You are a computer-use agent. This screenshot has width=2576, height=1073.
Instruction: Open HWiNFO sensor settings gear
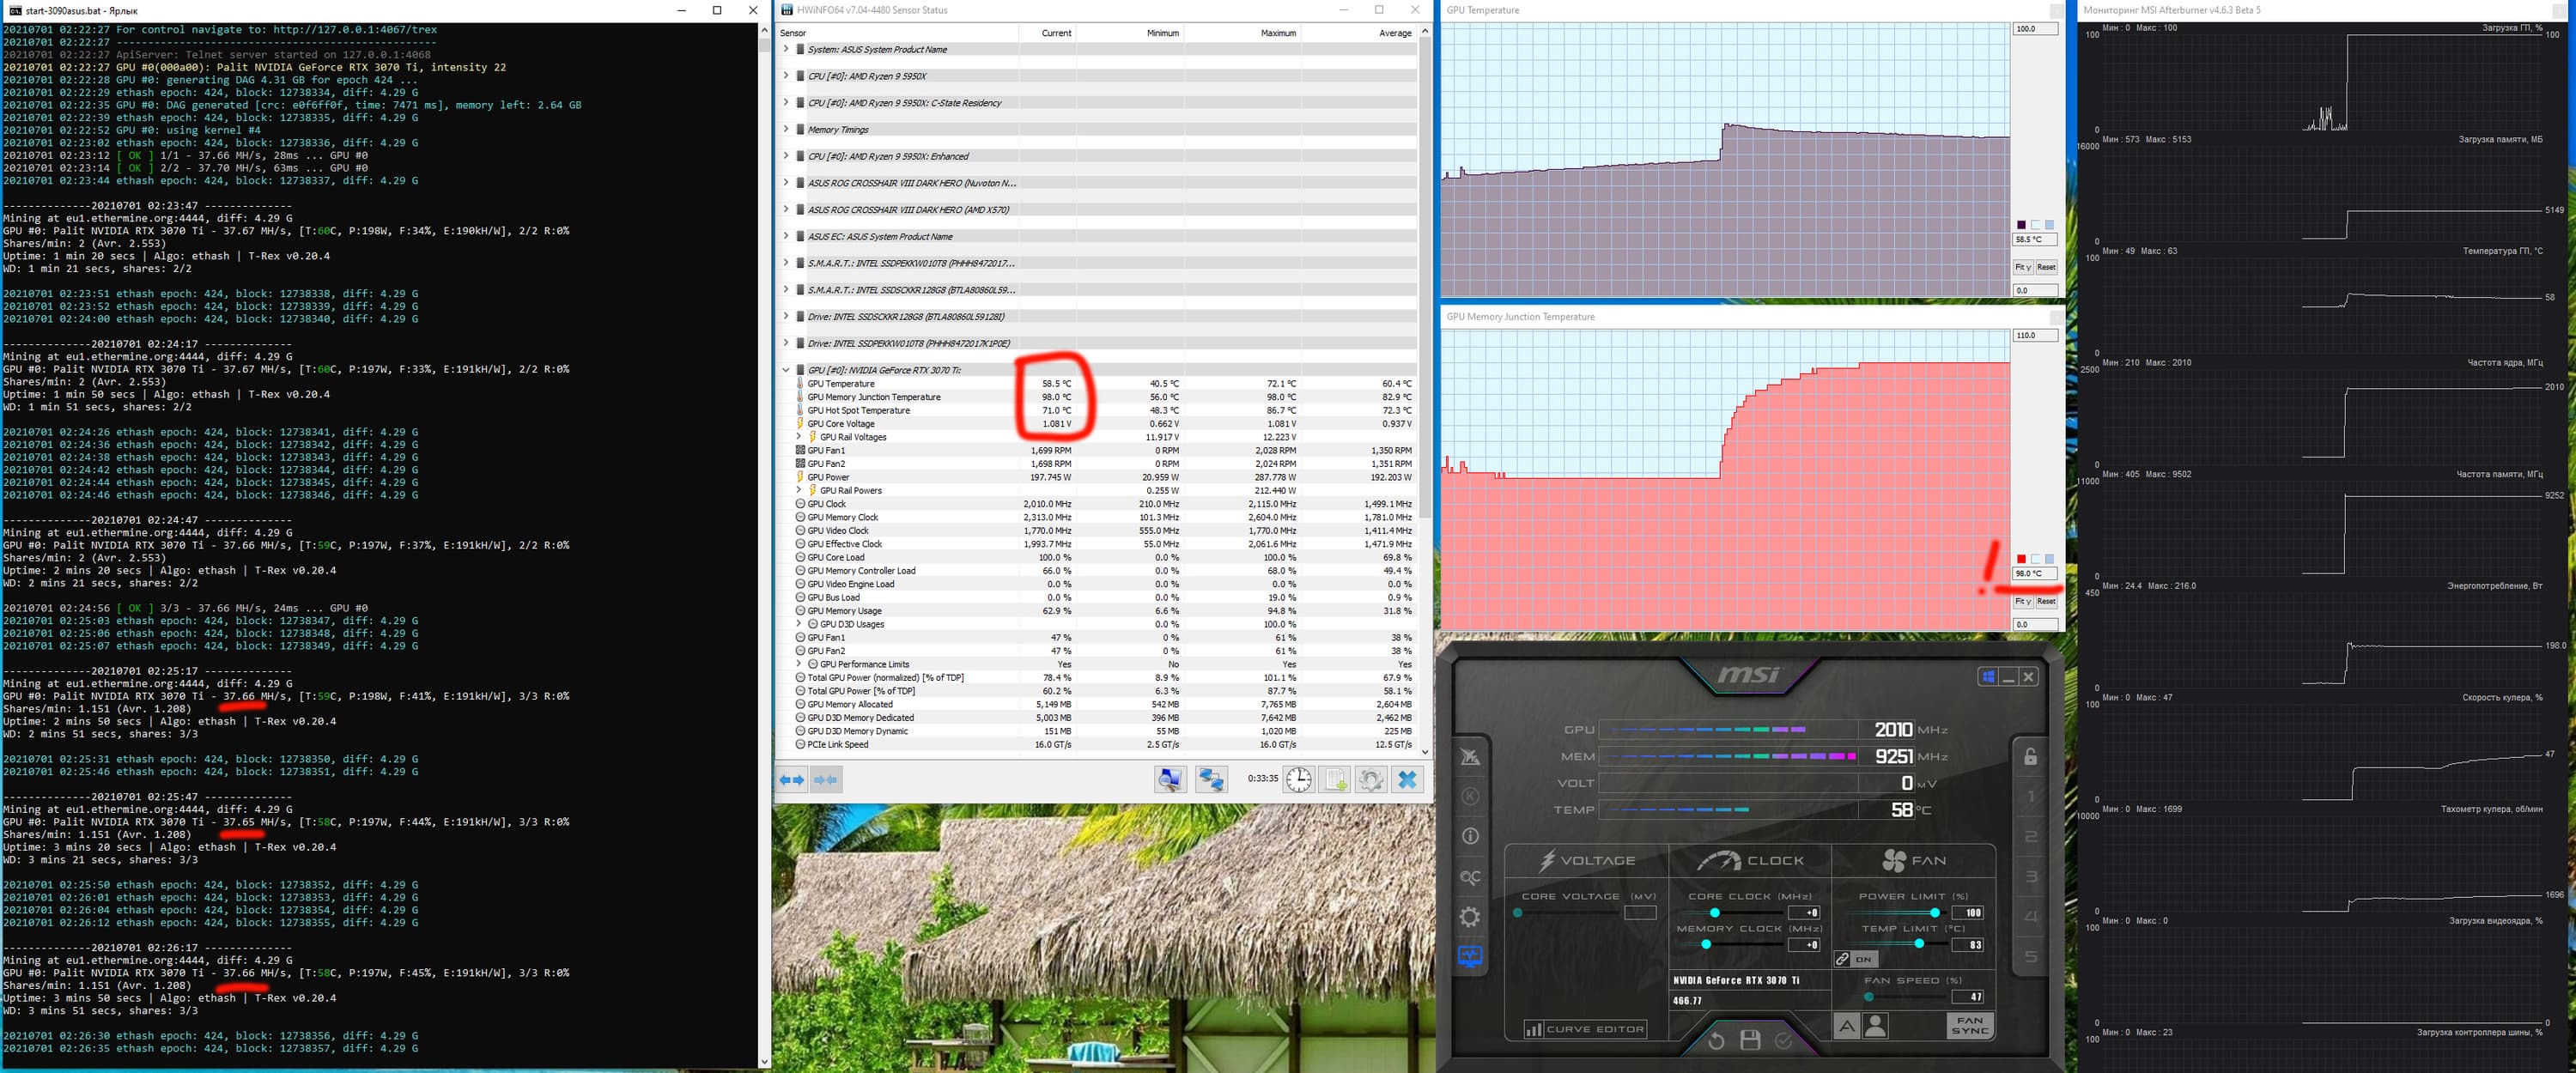(x=1371, y=779)
